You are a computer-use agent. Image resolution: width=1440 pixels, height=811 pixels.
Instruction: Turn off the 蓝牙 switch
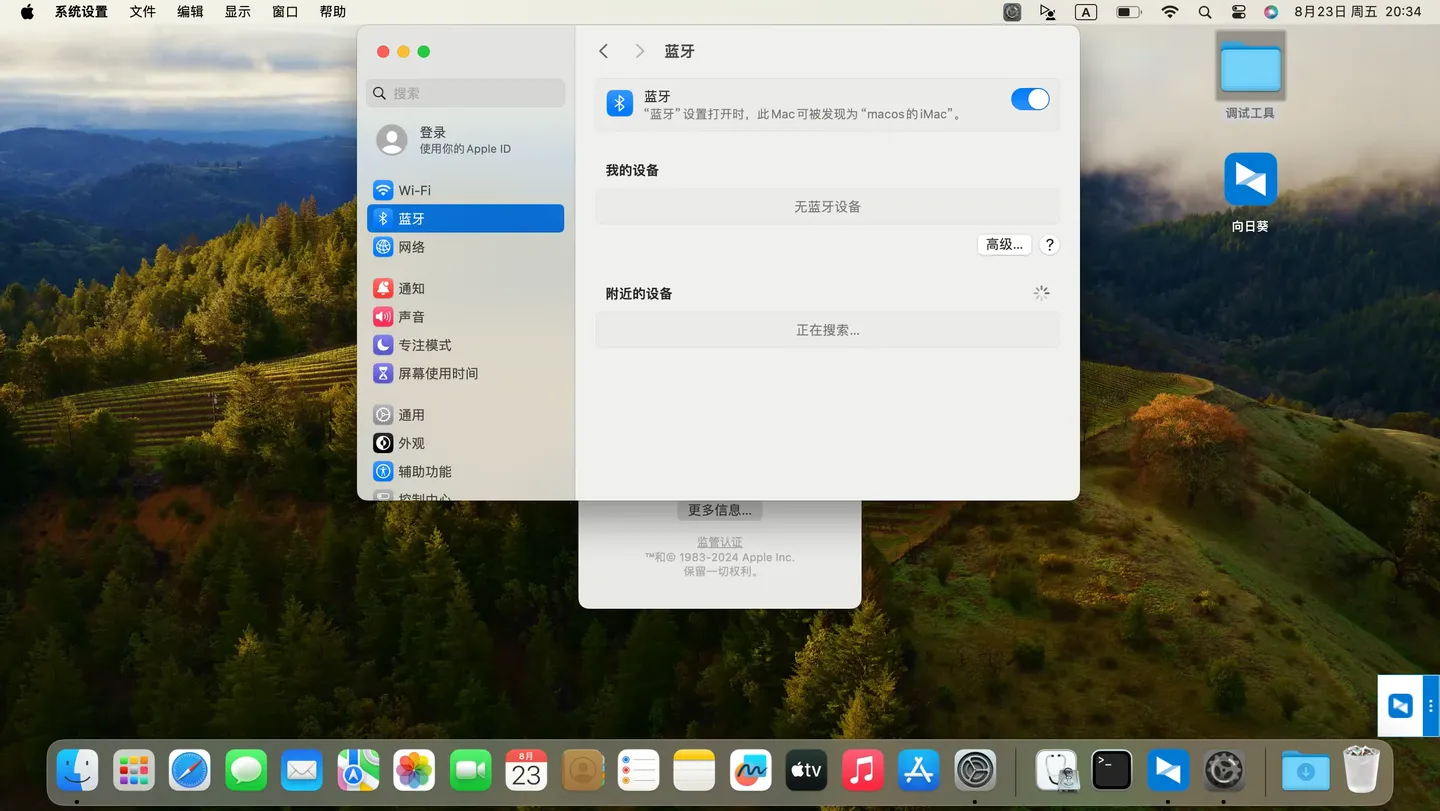[1030, 99]
